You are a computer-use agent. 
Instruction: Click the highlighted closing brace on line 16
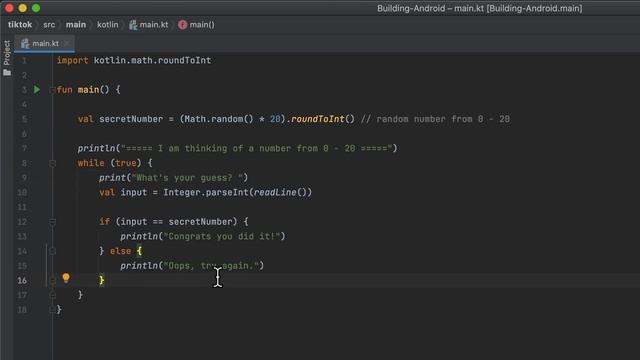(101, 280)
